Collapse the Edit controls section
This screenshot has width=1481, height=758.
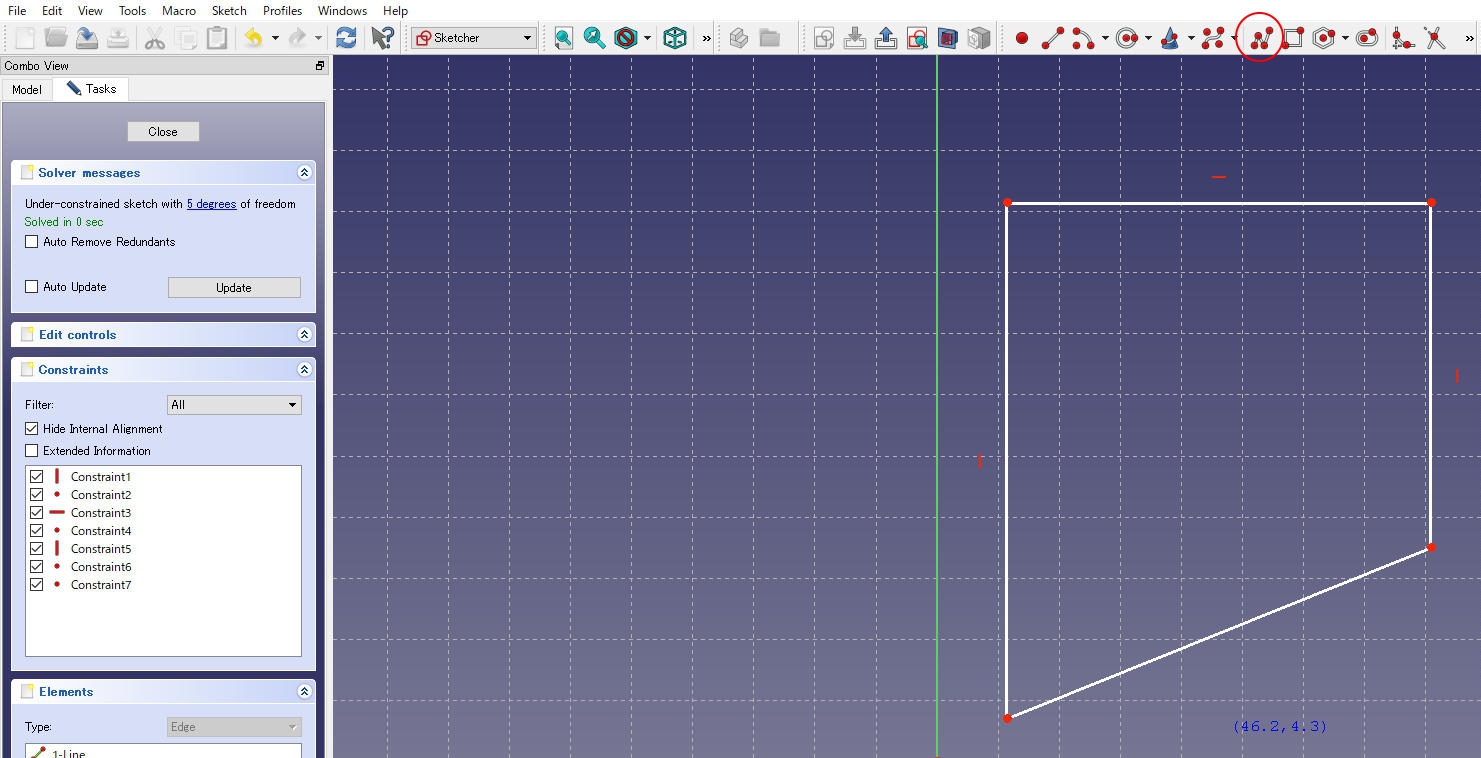tap(304, 335)
